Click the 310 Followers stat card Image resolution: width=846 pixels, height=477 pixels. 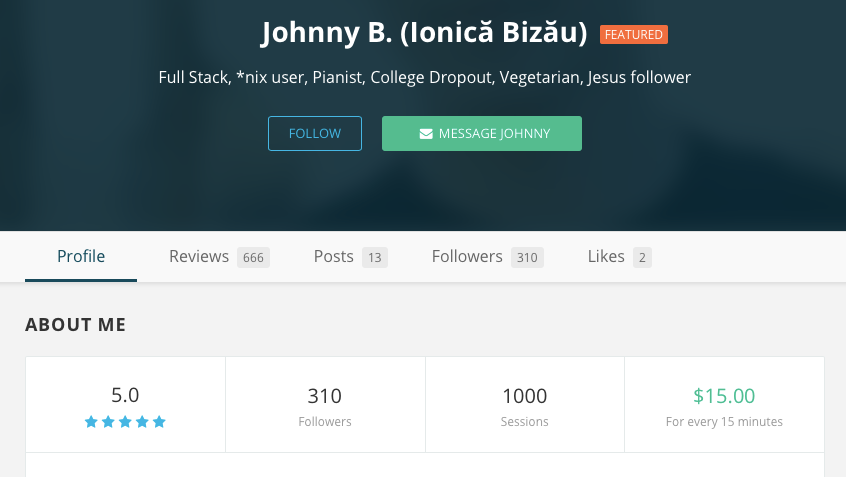click(325, 405)
